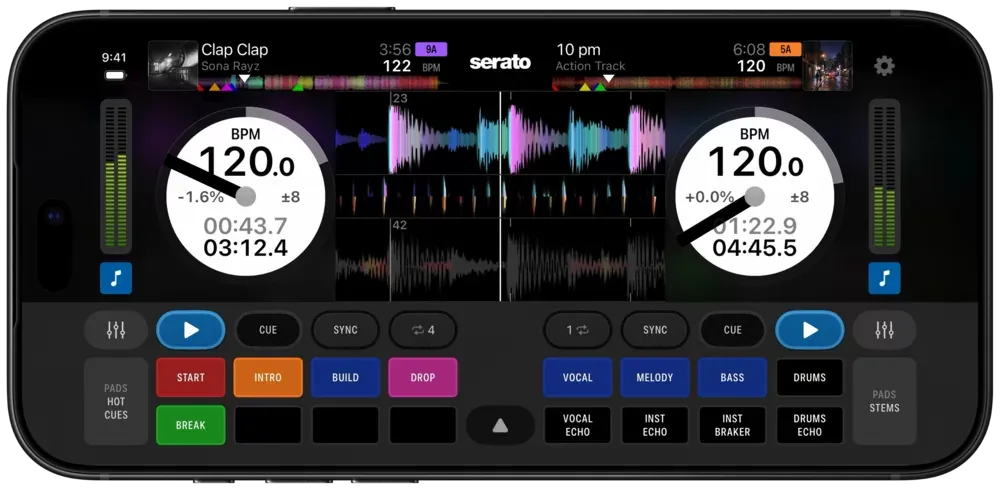Trigger the blue BUILD hot cue pad
Viewport: 1000px width, 490px height.
tap(345, 378)
